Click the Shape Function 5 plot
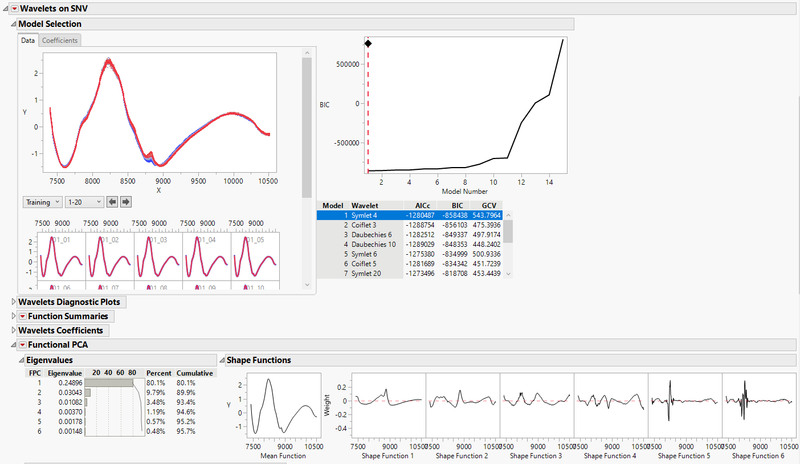The width and height of the screenshot is (800, 464). 685,405
